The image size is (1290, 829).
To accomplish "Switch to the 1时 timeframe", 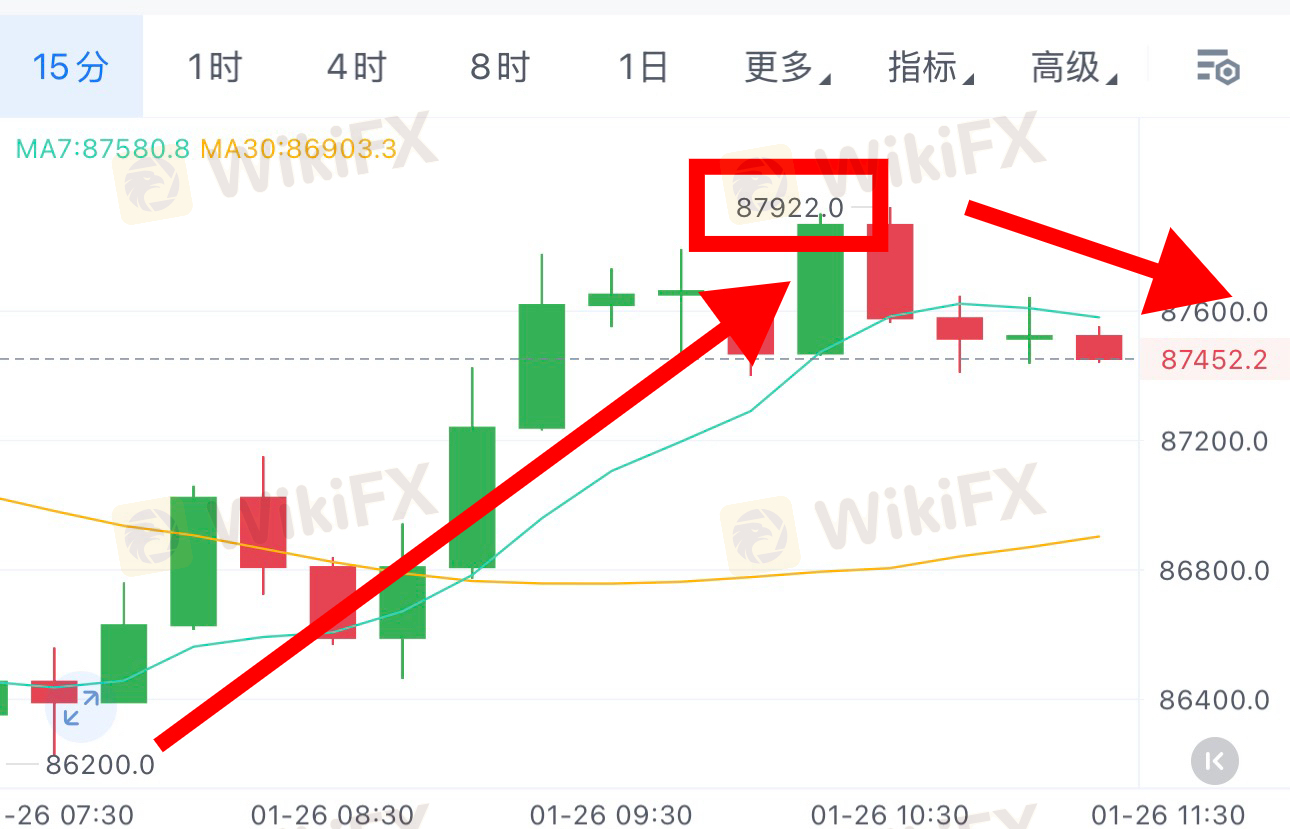I will 215,68.
